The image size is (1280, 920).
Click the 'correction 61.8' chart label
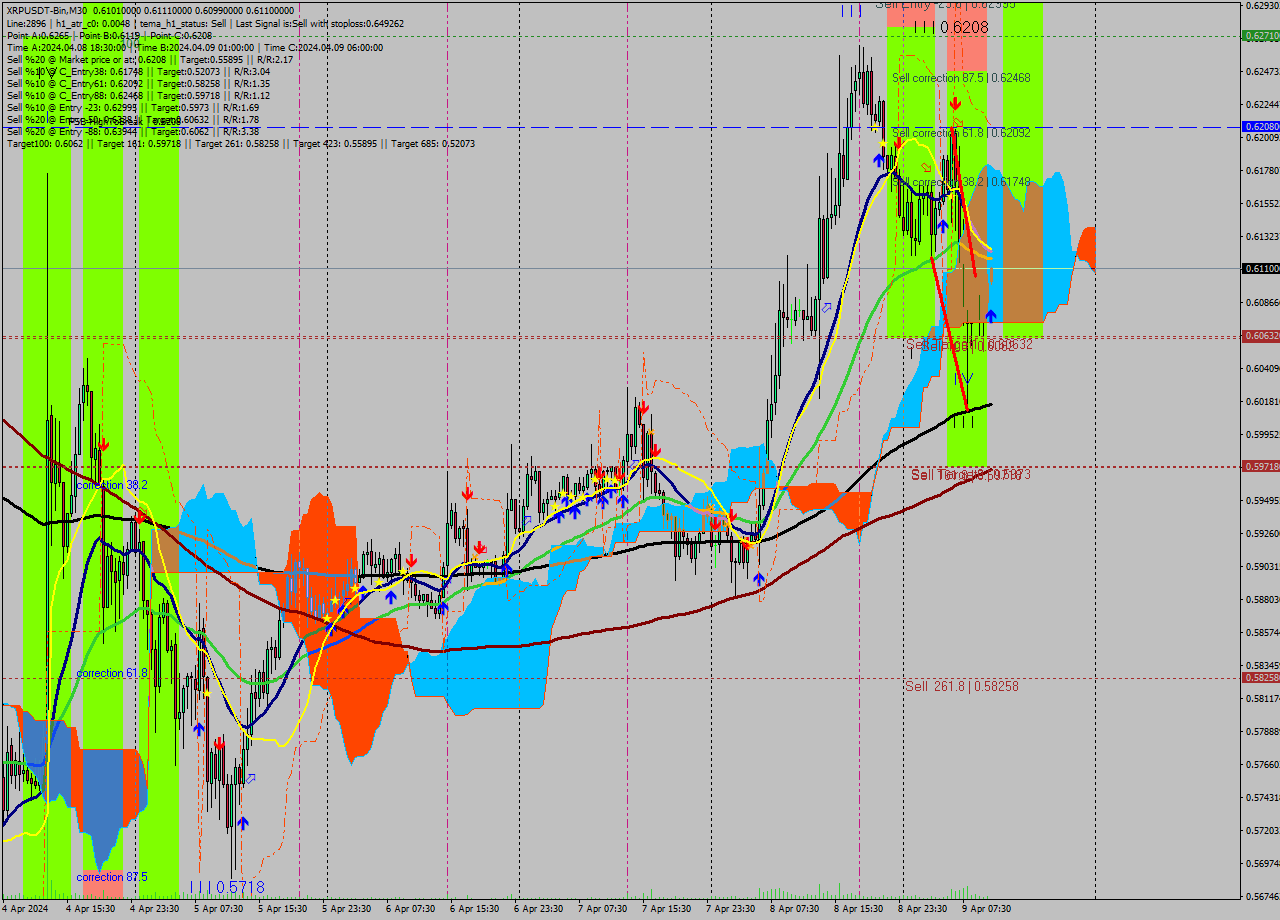(112, 673)
